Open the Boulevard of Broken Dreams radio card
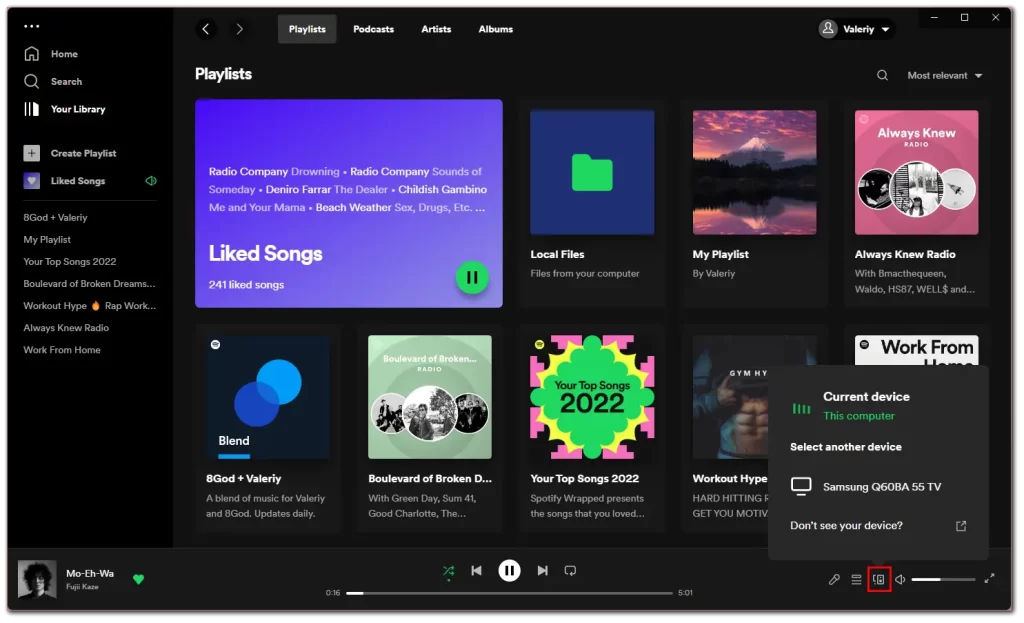Image resolution: width=1024 pixels, height=623 pixels. [430, 428]
